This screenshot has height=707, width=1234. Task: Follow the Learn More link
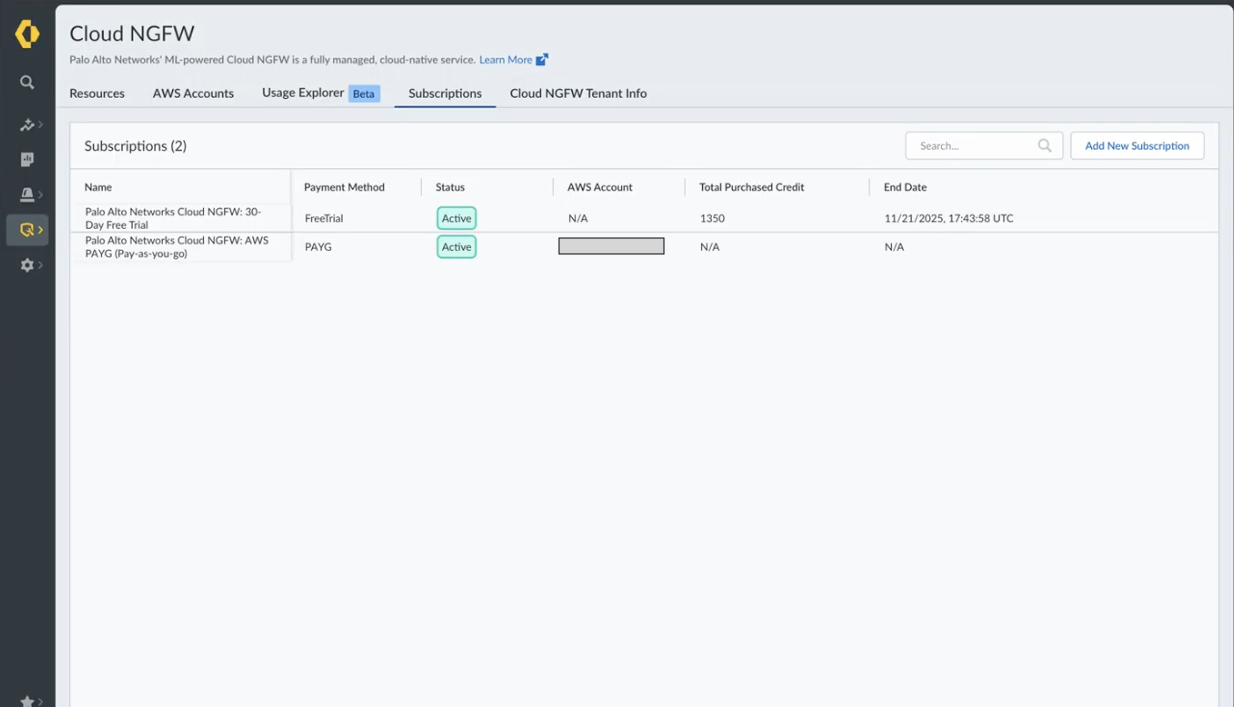point(505,60)
